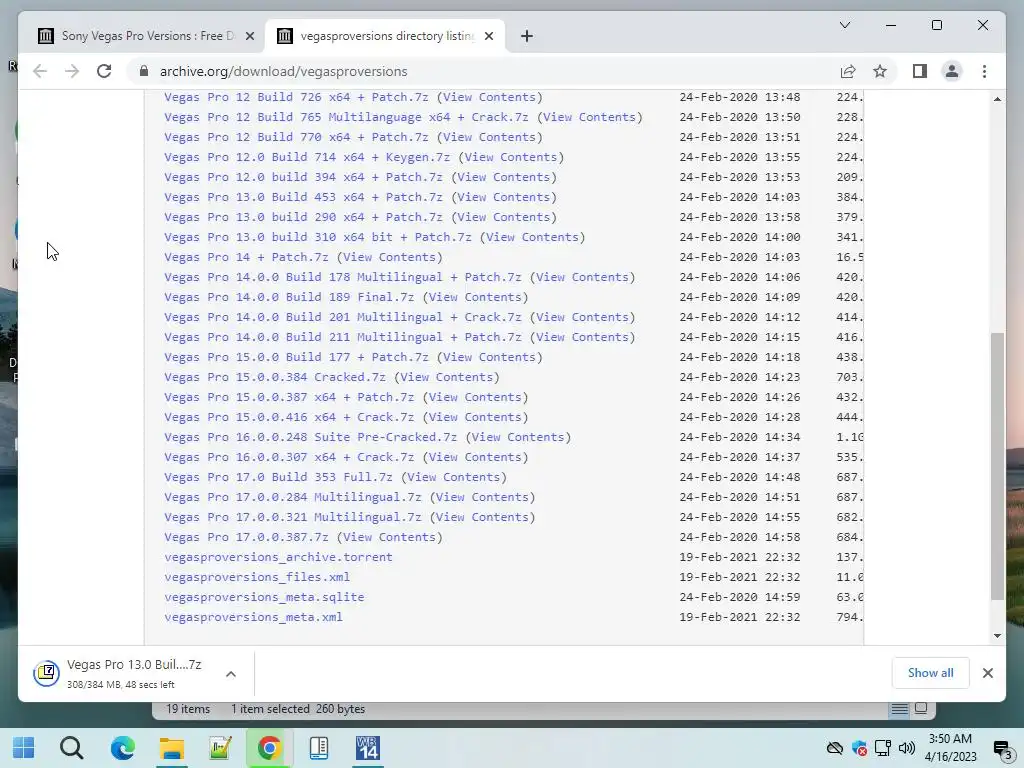This screenshot has width=1024, height=768.
Task: Open the Chrome profile icon
Action: 952,71
